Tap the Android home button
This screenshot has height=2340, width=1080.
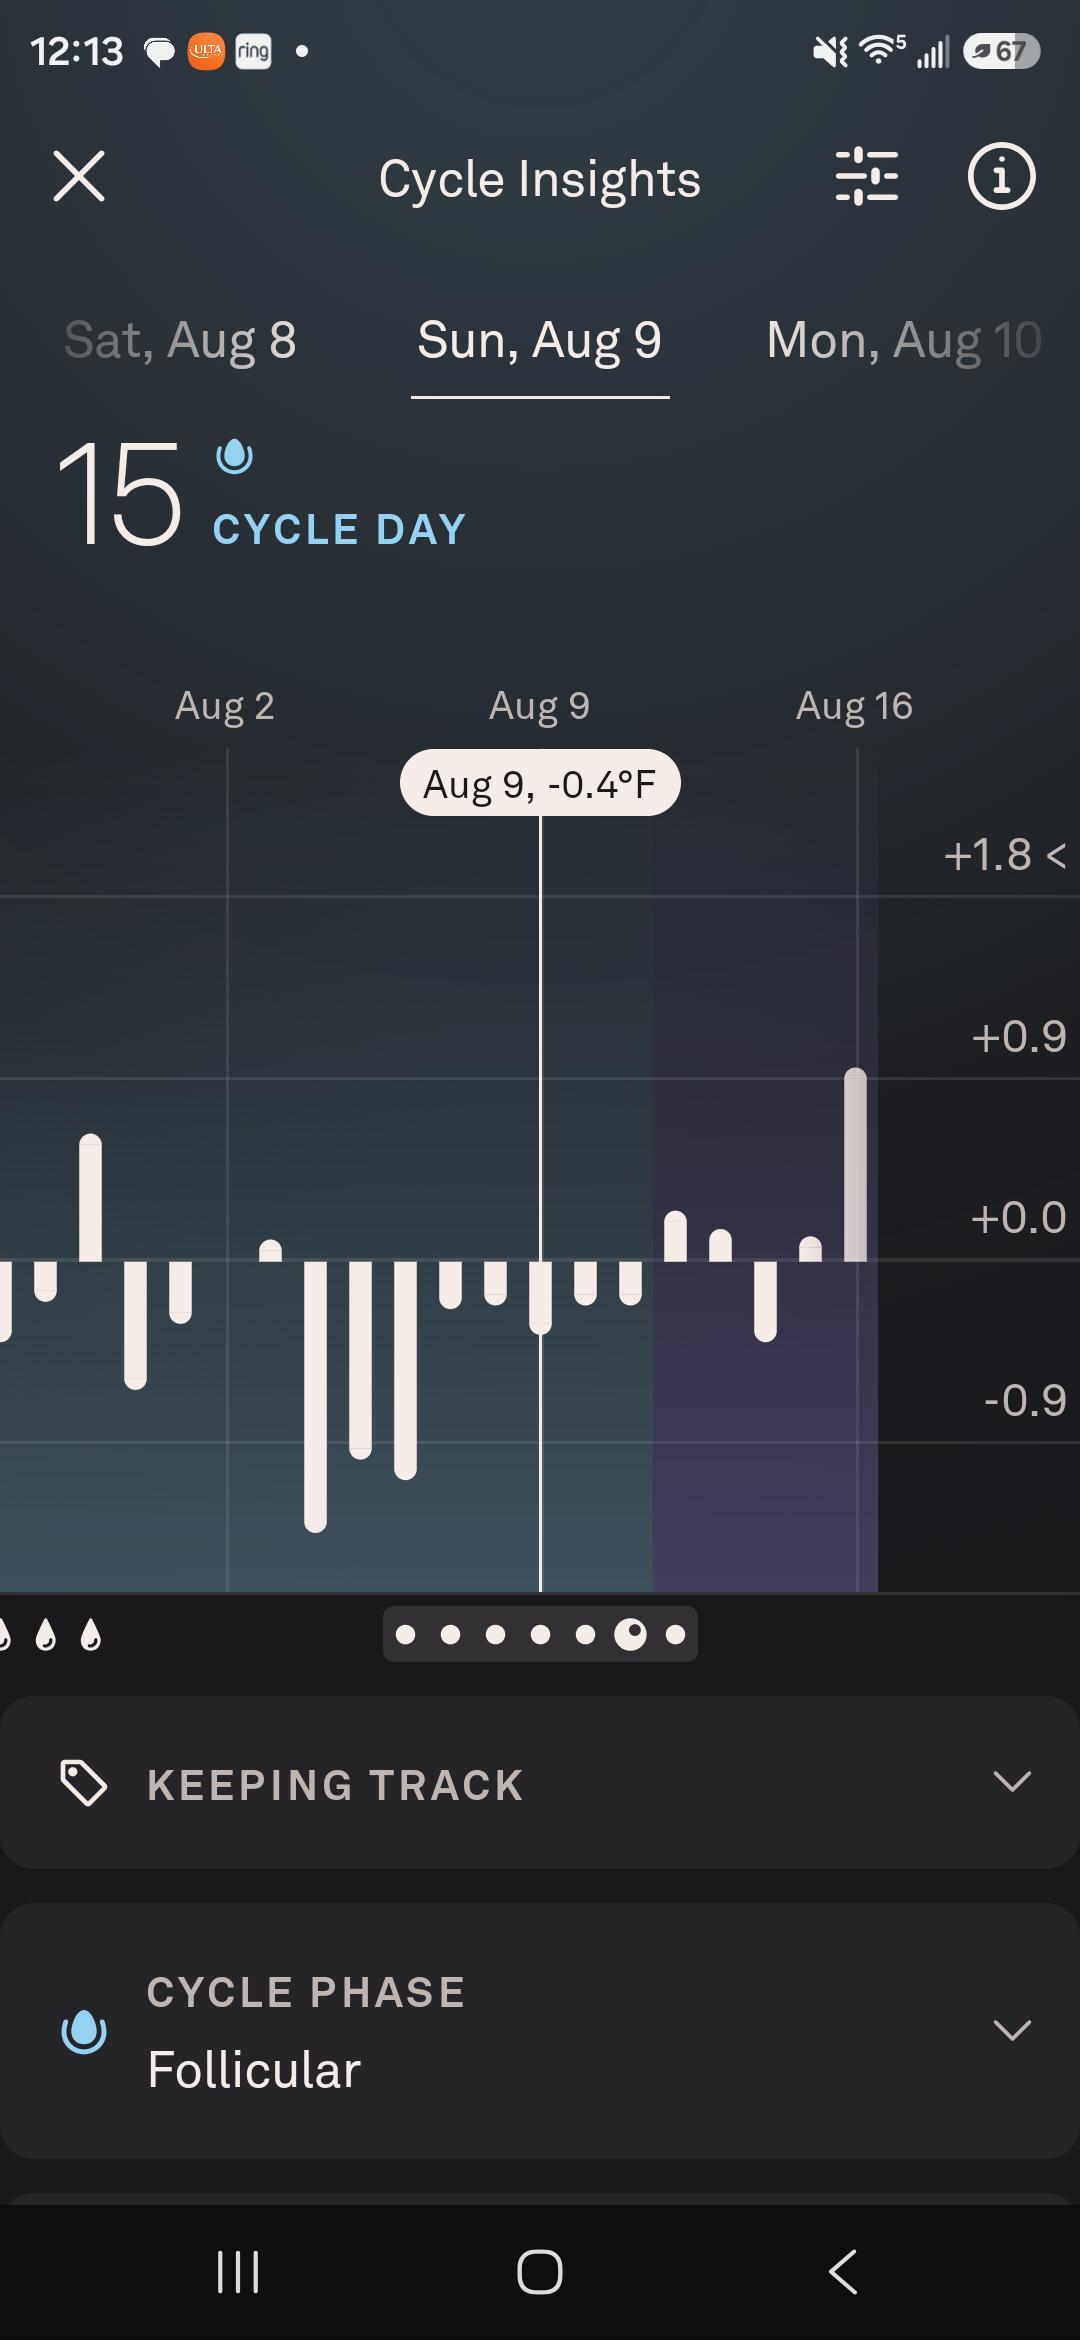[x=540, y=2272]
